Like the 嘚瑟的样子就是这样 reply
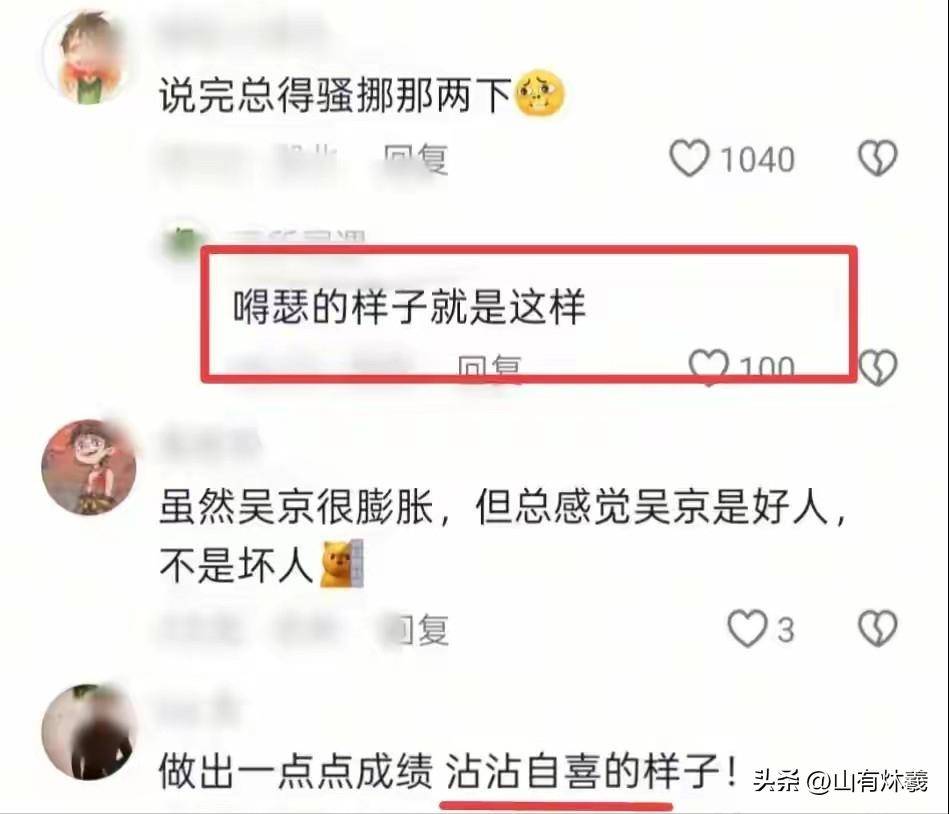The width and height of the screenshot is (949, 814). click(x=709, y=367)
